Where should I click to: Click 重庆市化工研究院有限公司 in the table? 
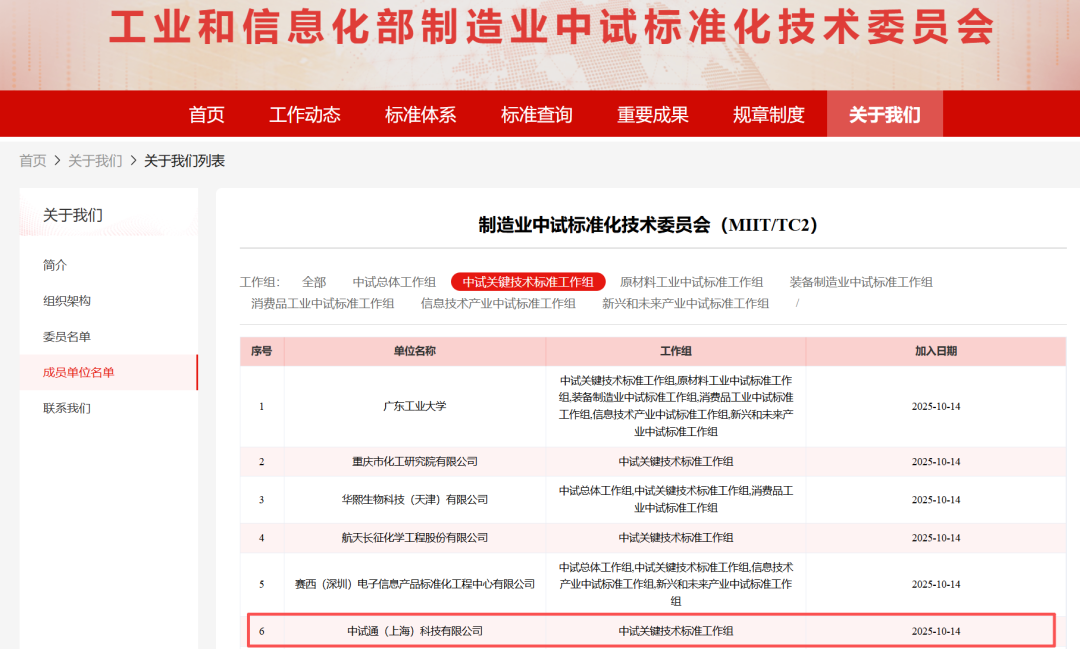[415, 461]
